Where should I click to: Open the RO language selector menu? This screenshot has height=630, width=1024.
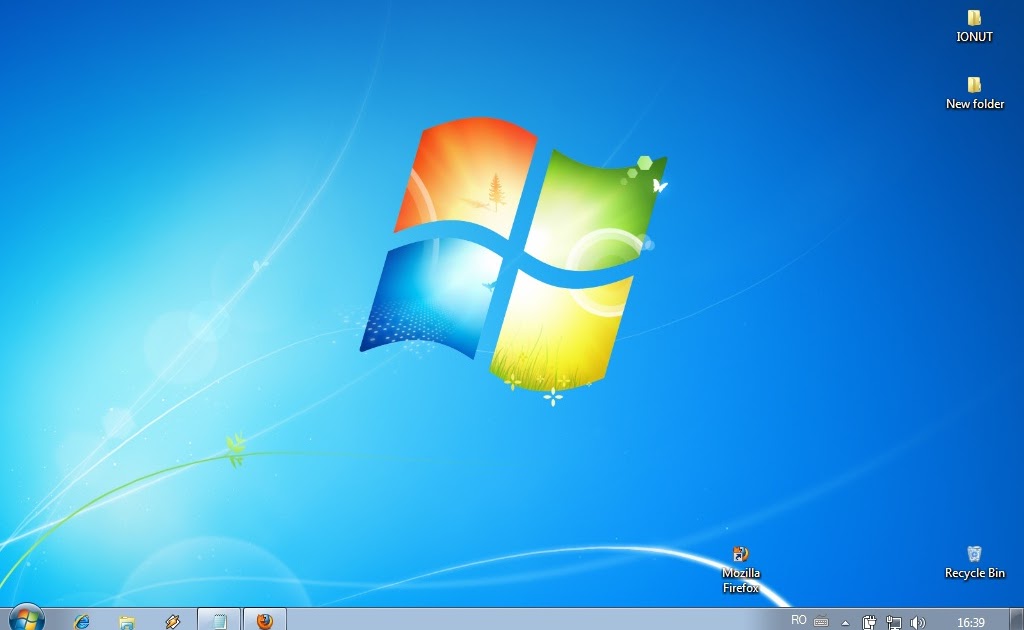[x=799, y=621]
